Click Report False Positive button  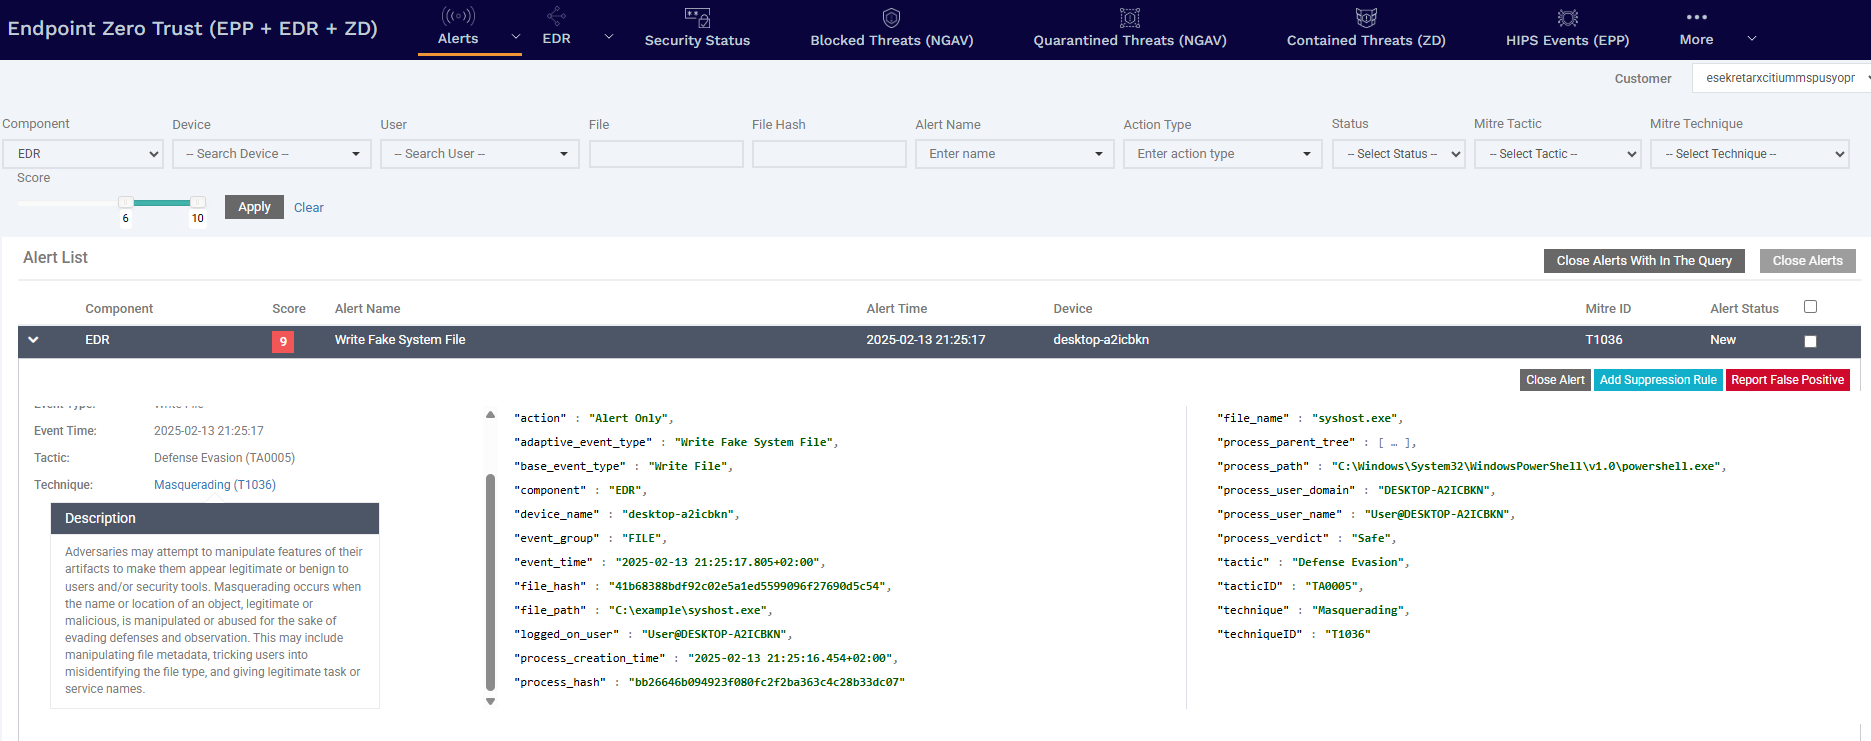coord(1787,380)
